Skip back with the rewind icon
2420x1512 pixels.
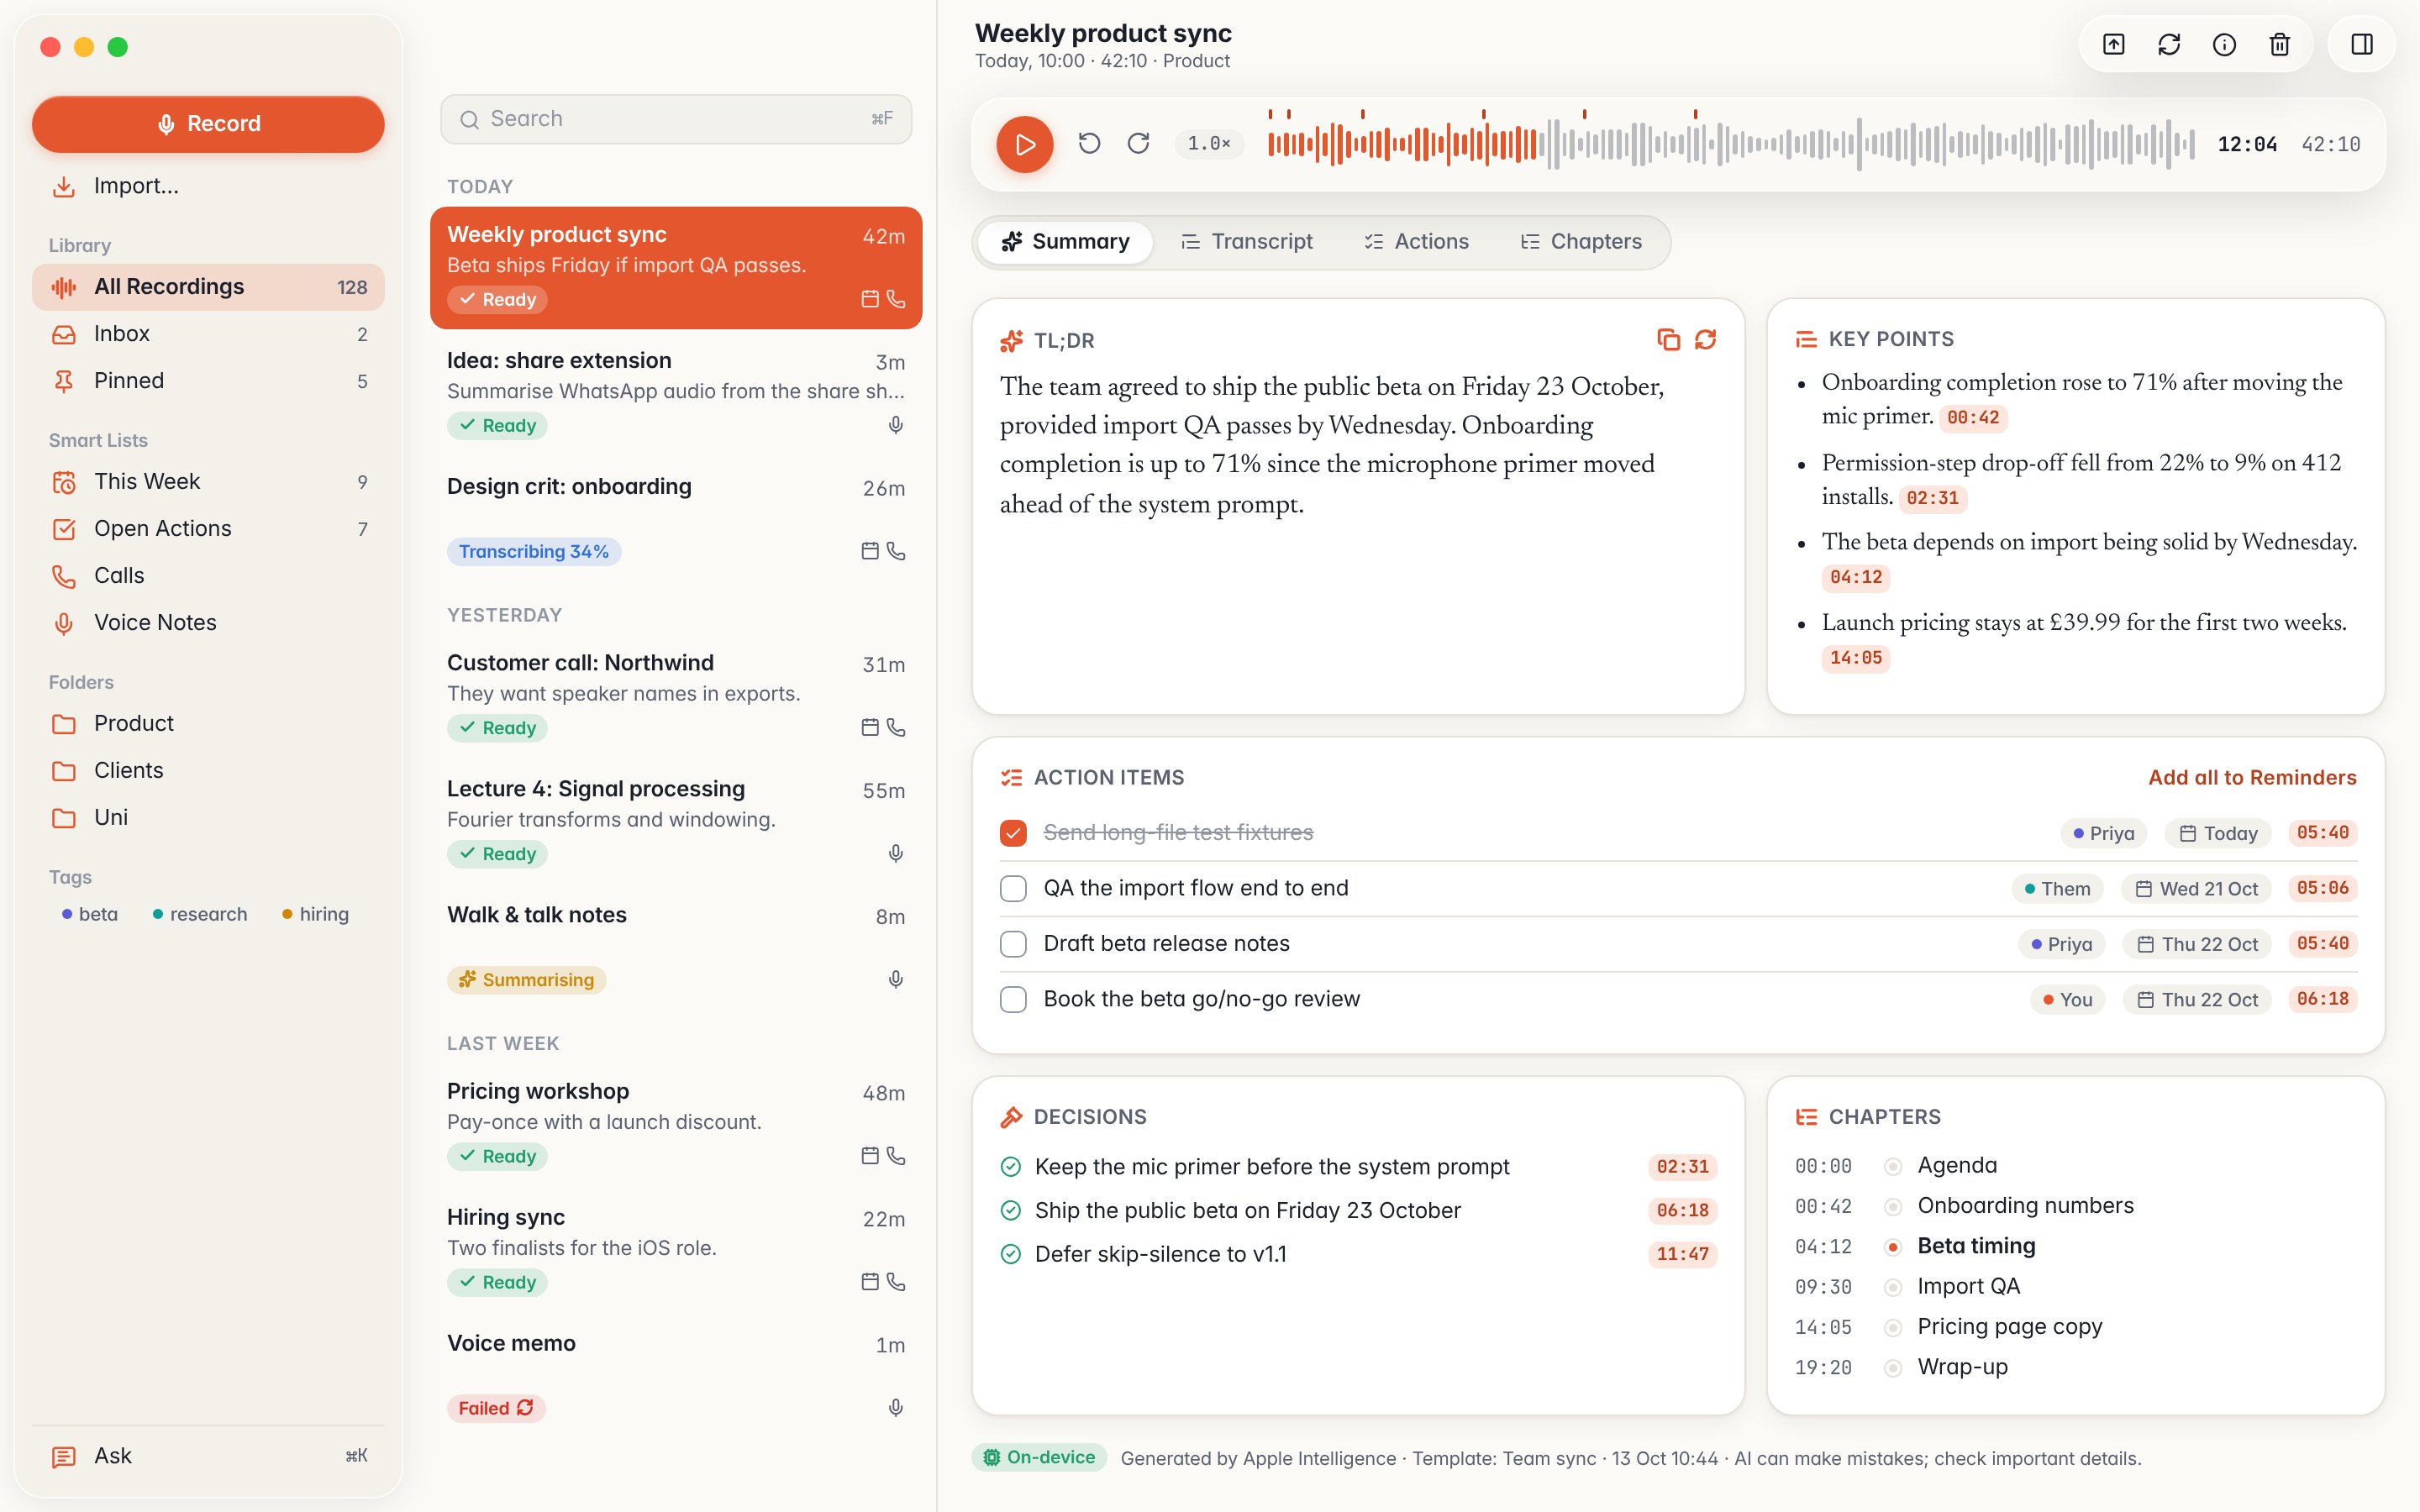point(1089,144)
